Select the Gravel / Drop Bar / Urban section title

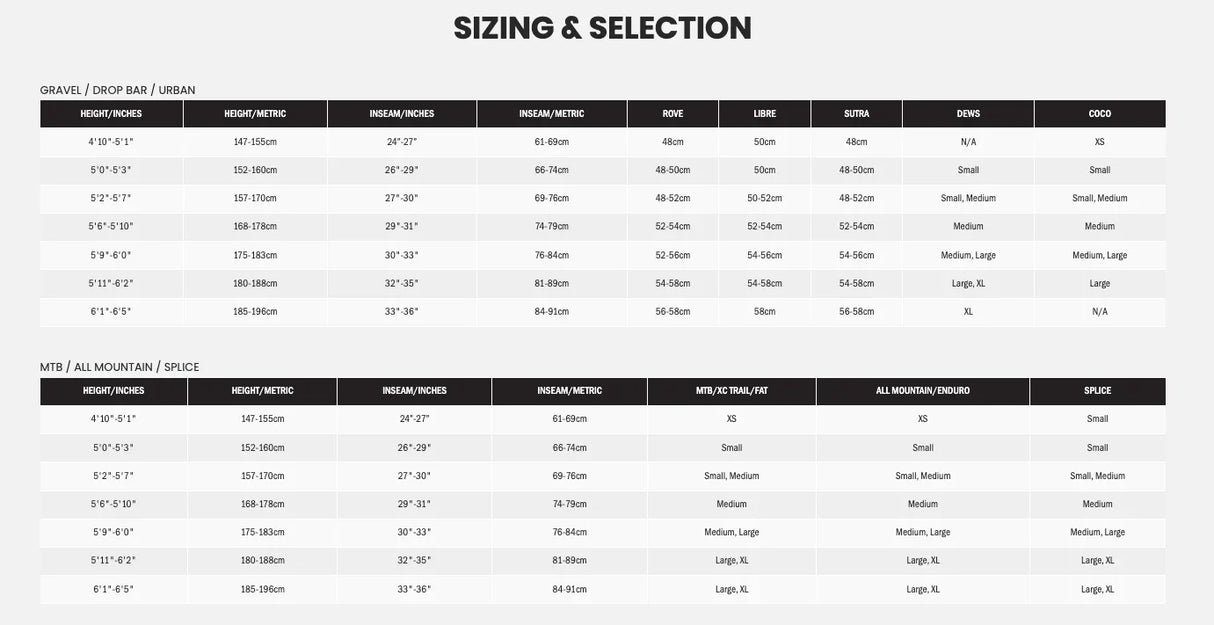(117, 90)
